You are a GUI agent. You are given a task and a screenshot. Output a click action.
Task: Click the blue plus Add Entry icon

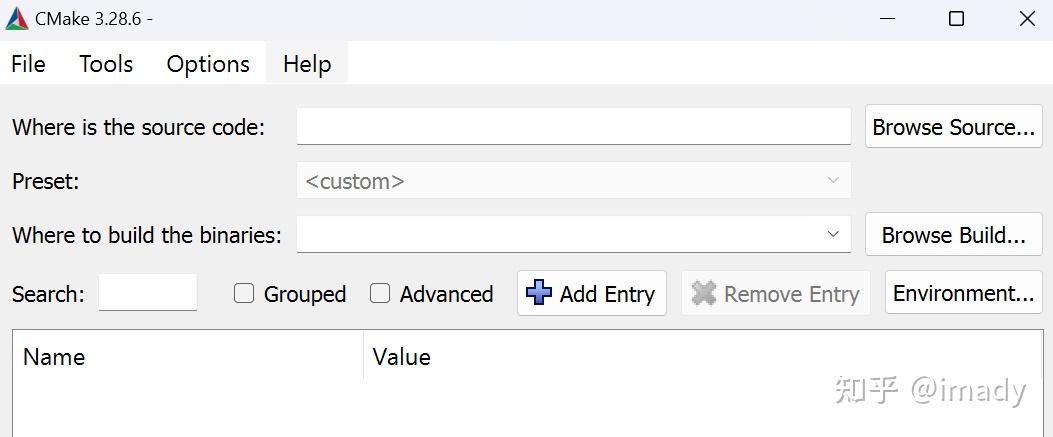[x=538, y=292]
